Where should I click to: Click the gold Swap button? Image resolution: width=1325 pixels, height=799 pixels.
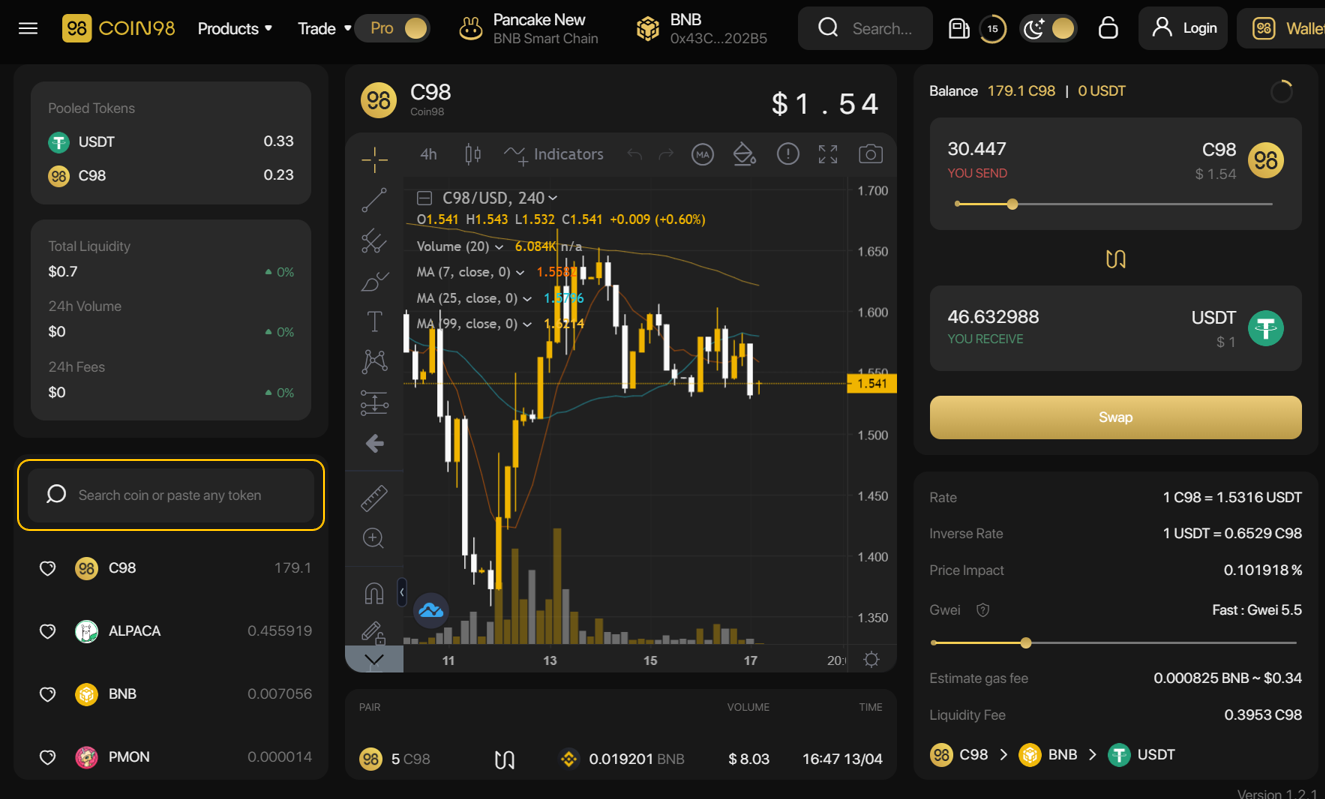click(1116, 417)
